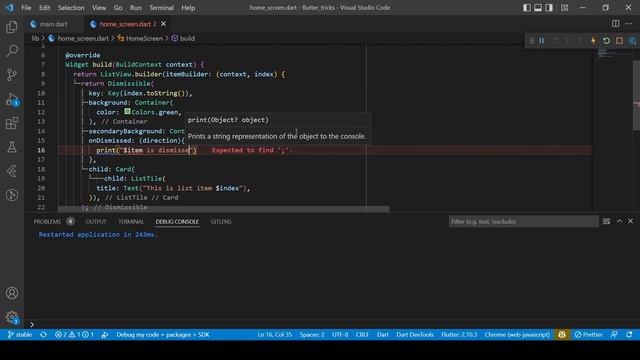The height and width of the screenshot is (360, 640).
Task: Trigger Flutter hot reload lightning icon
Action: coord(593,41)
